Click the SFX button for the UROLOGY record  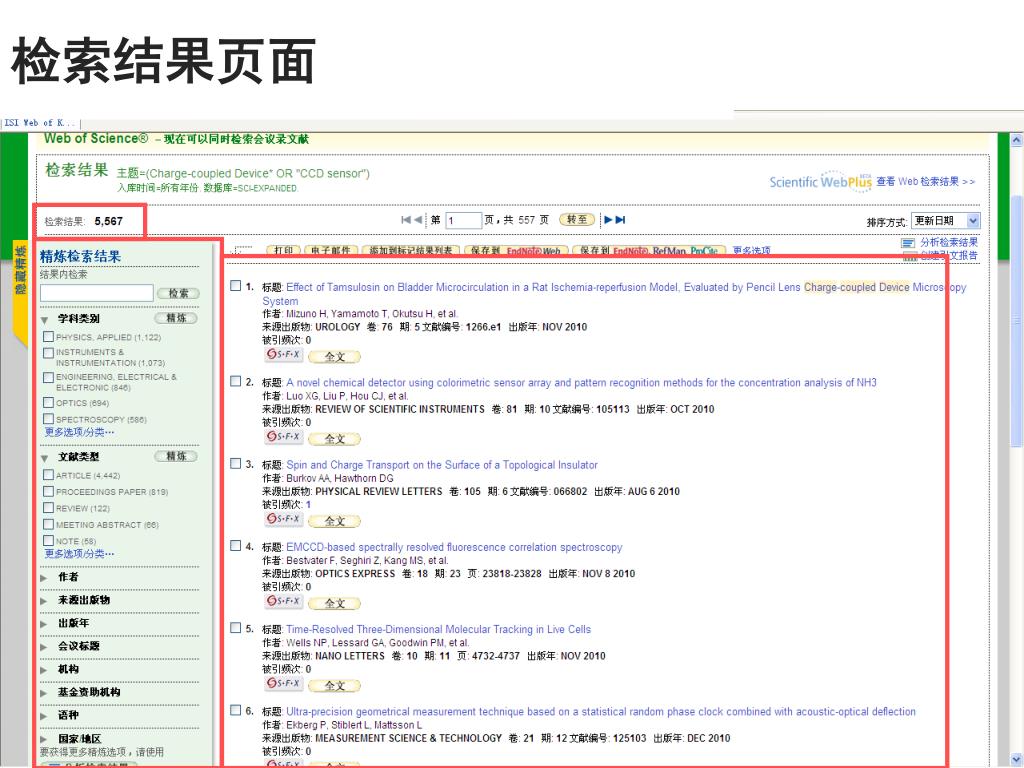tap(283, 355)
